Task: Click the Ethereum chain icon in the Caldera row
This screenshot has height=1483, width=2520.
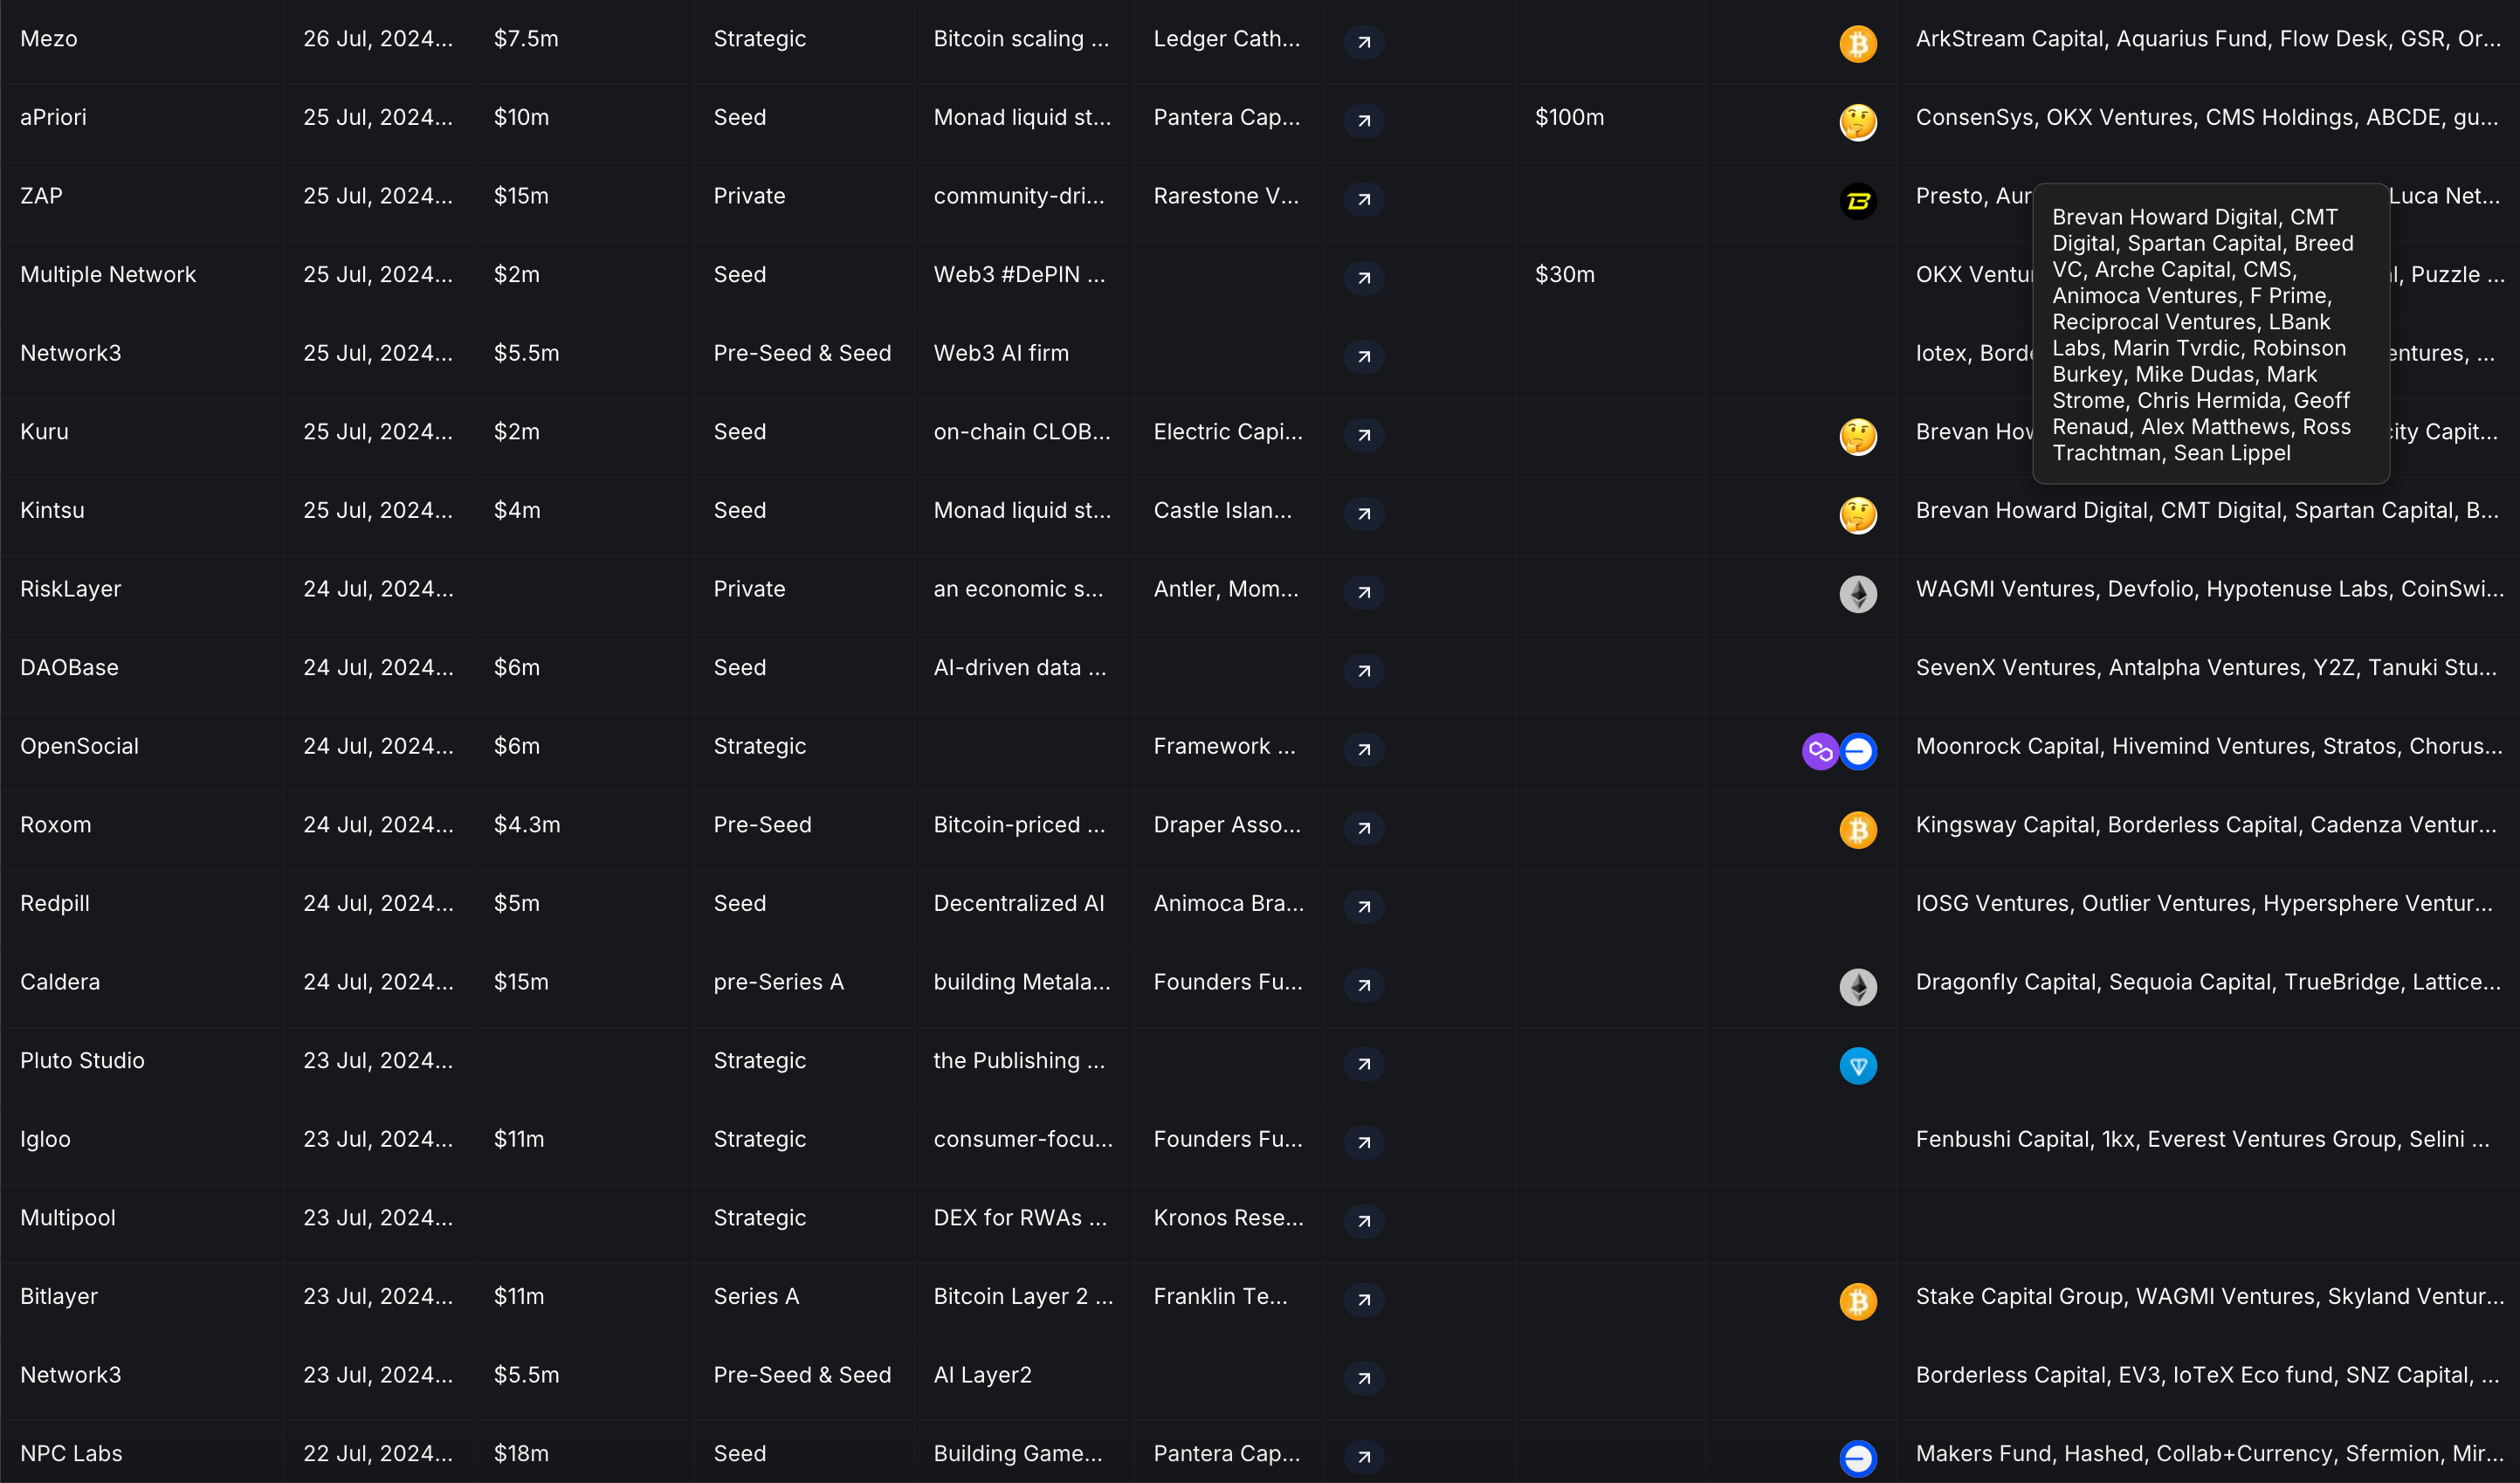Action: point(1858,986)
